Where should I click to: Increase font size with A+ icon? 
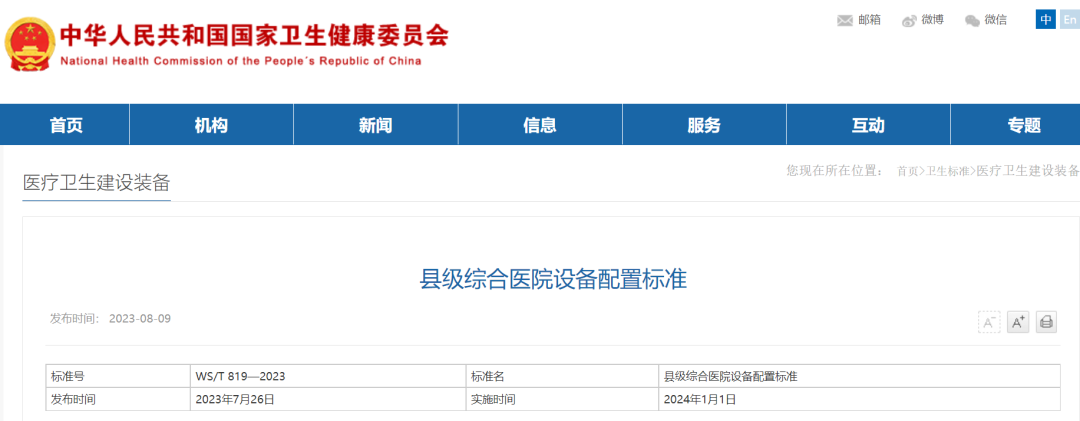(x=1018, y=322)
